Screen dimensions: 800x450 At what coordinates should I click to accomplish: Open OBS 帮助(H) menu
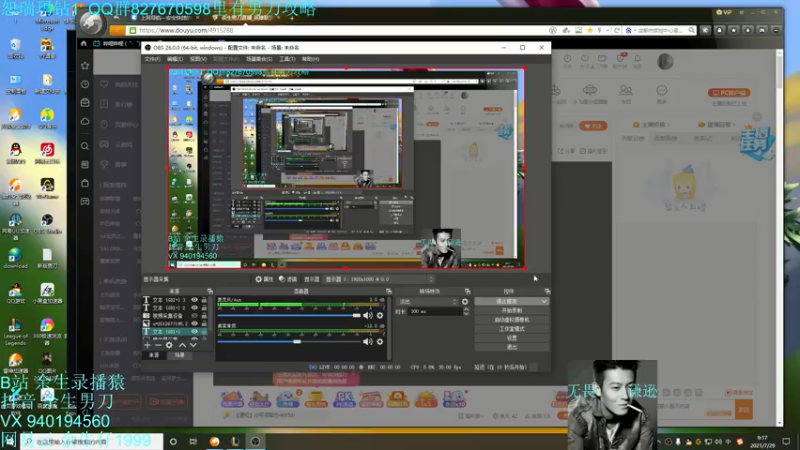pyautogui.click(x=310, y=59)
